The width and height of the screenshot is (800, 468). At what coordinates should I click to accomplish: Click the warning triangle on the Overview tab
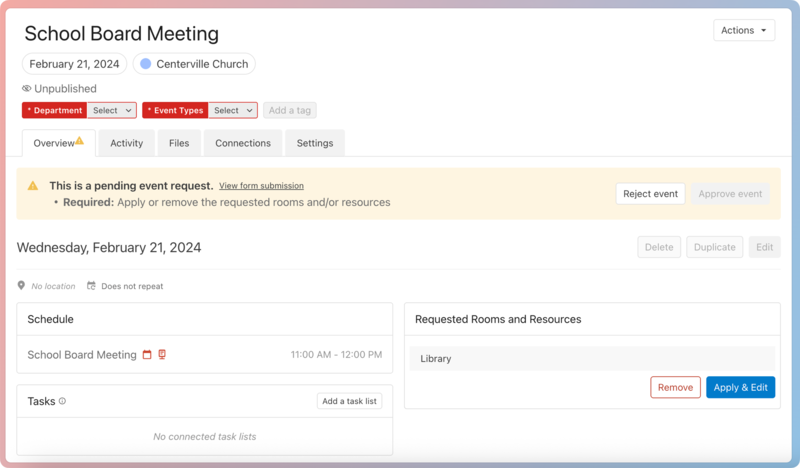tap(80, 141)
